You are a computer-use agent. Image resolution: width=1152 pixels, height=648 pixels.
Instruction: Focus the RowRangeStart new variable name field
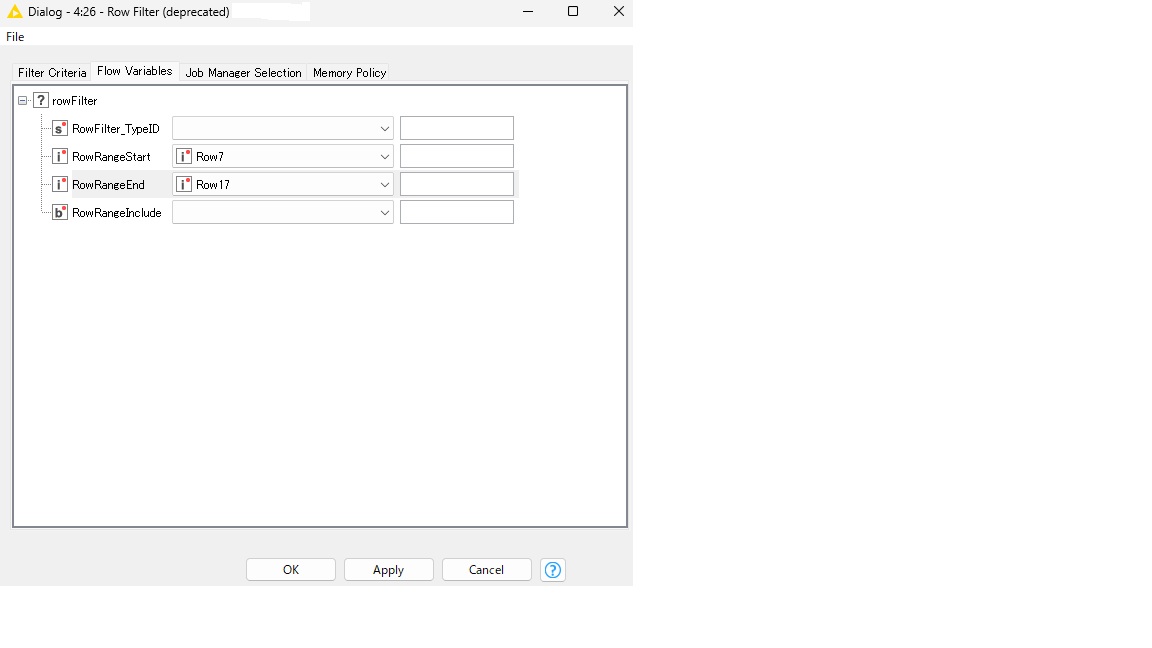tap(456, 156)
